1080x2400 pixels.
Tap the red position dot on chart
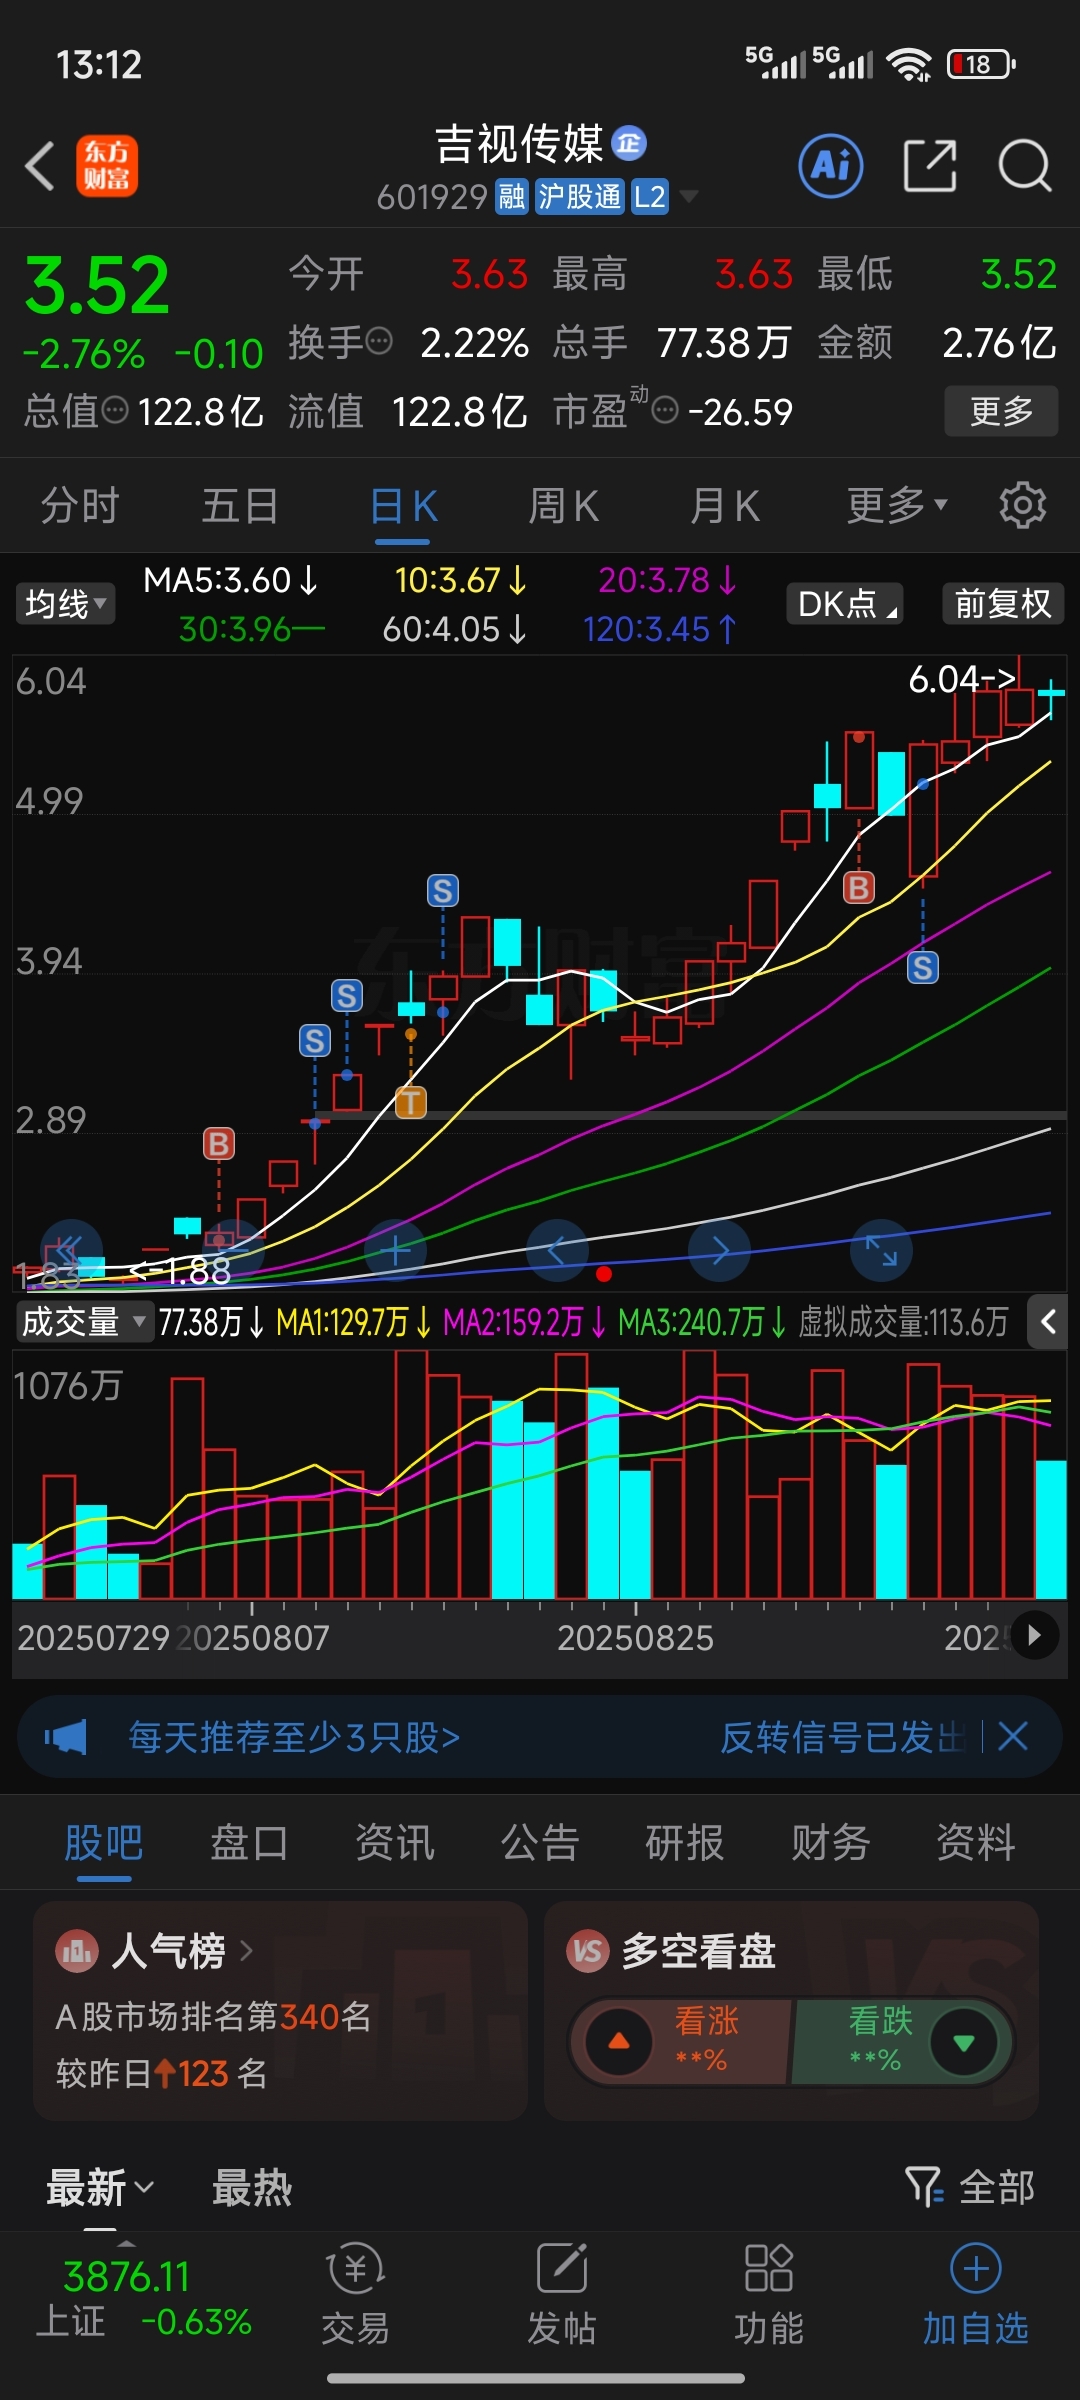pos(603,1274)
